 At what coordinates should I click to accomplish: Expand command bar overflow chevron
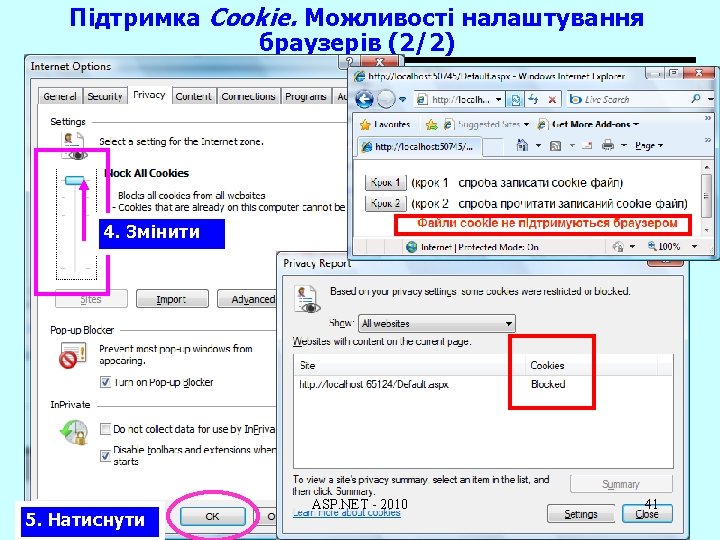coord(708,140)
